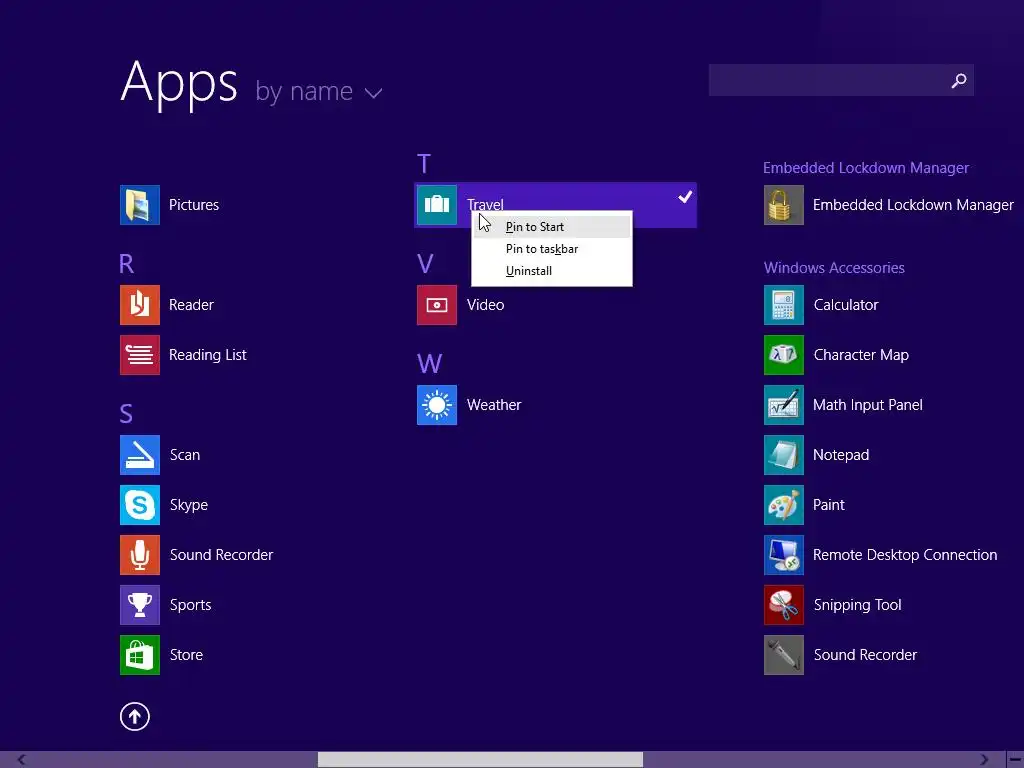Click the 'Reader' app label
Image resolution: width=1024 pixels, height=768 pixels.
coord(191,305)
